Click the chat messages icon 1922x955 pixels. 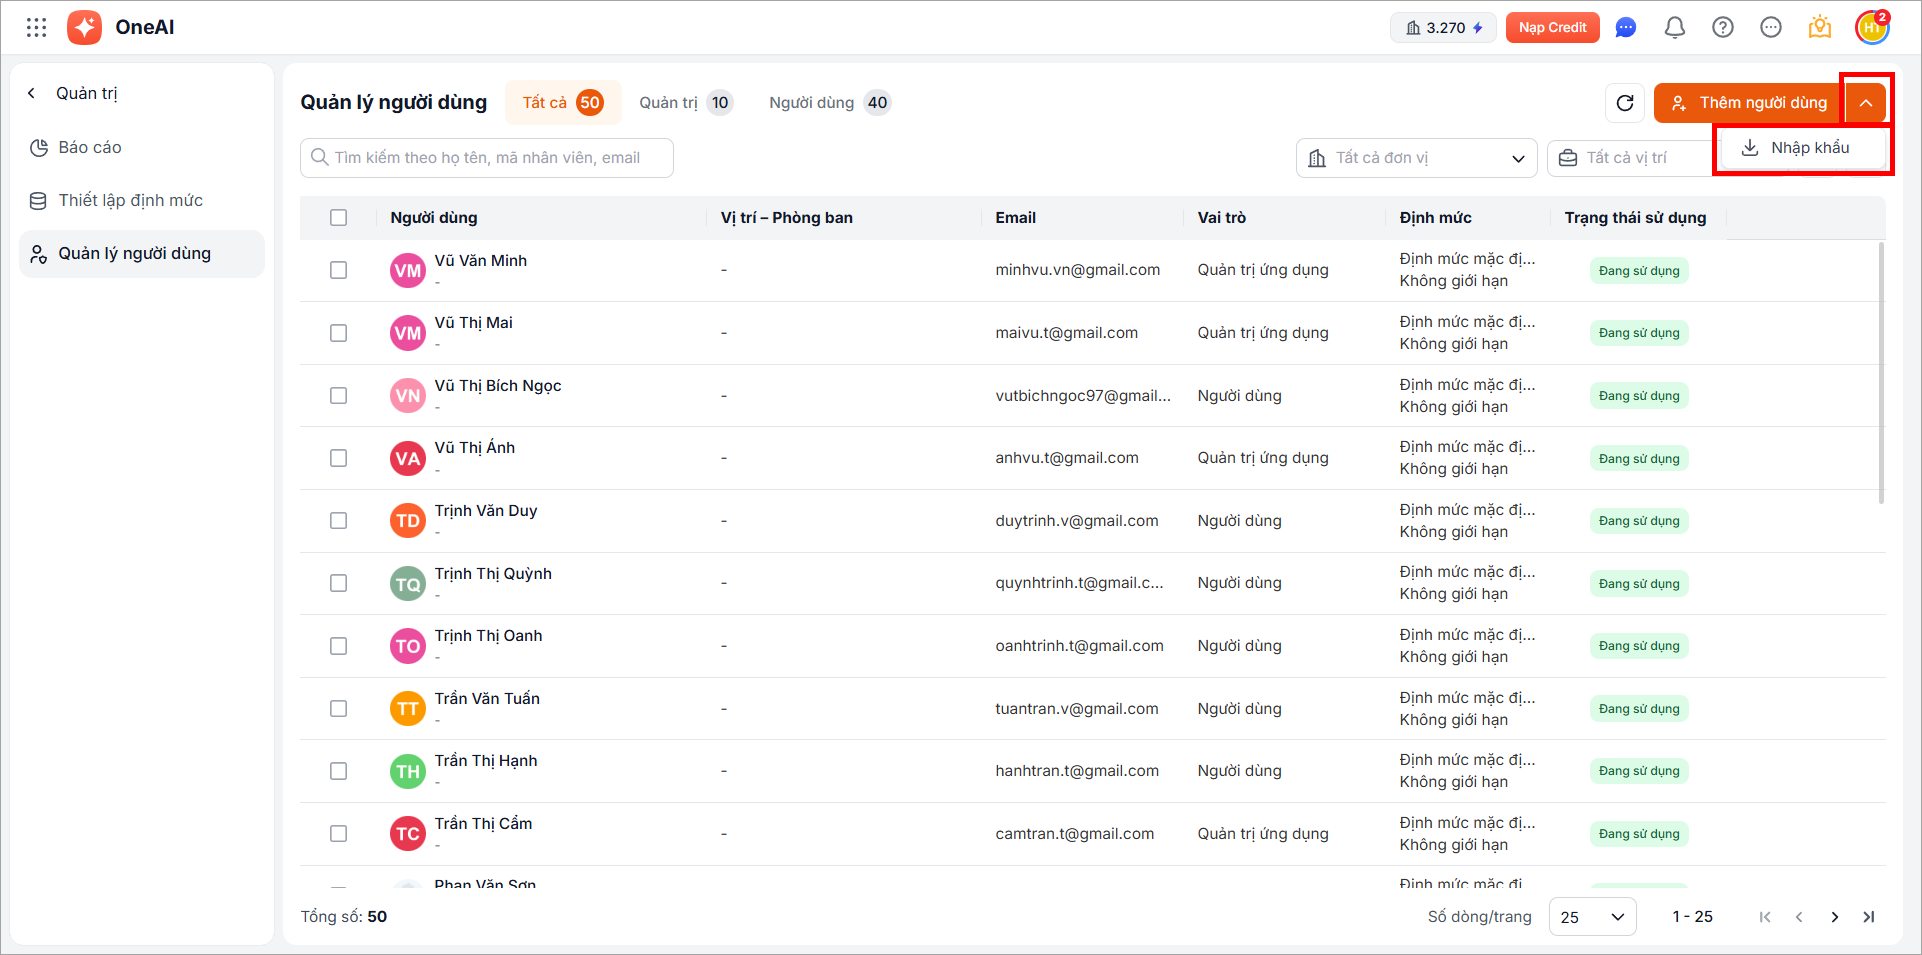point(1626,28)
